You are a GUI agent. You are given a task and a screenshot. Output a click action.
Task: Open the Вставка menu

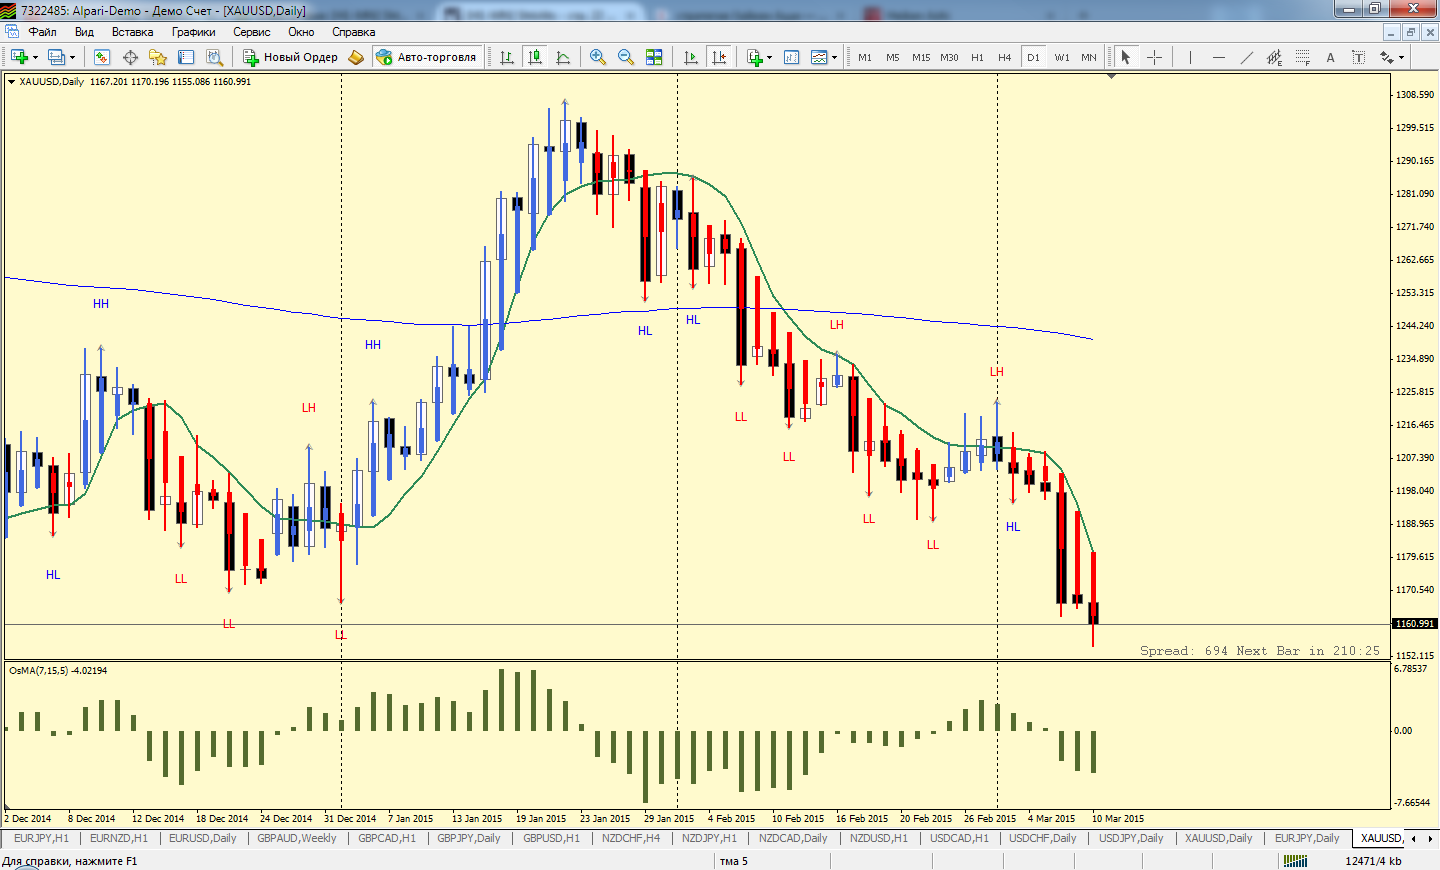(x=132, y=32)
